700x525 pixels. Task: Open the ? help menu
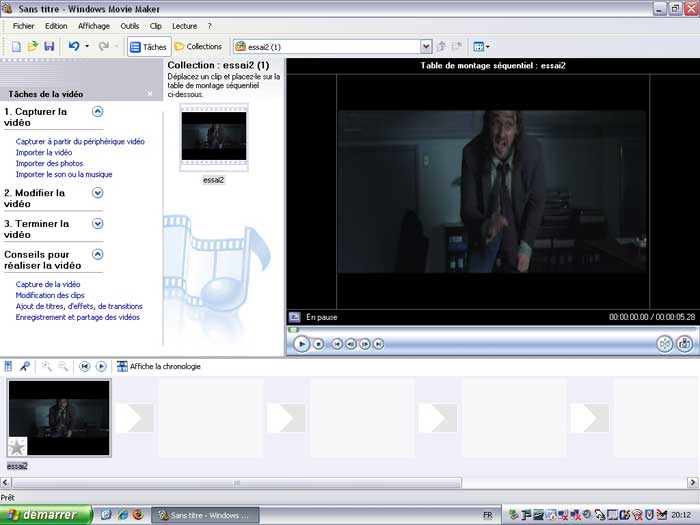coord(209,26)
